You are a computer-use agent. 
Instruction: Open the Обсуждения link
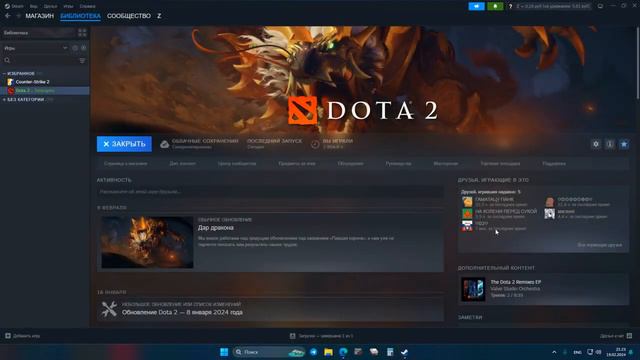tap(351, 164)
